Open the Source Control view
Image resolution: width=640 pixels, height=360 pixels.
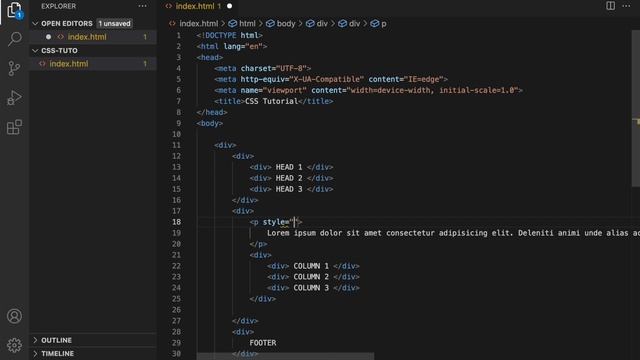pos(14,69)
